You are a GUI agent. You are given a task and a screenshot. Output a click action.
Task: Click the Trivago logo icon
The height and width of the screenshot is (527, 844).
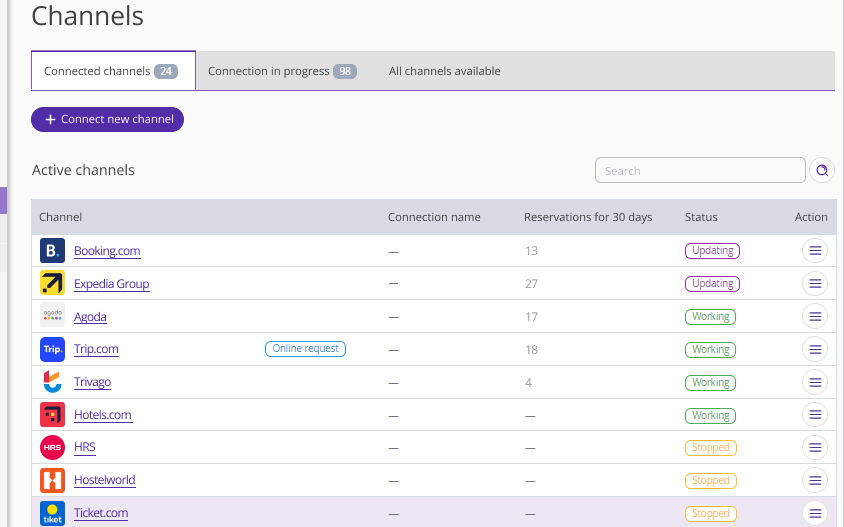tap(52, 382)
